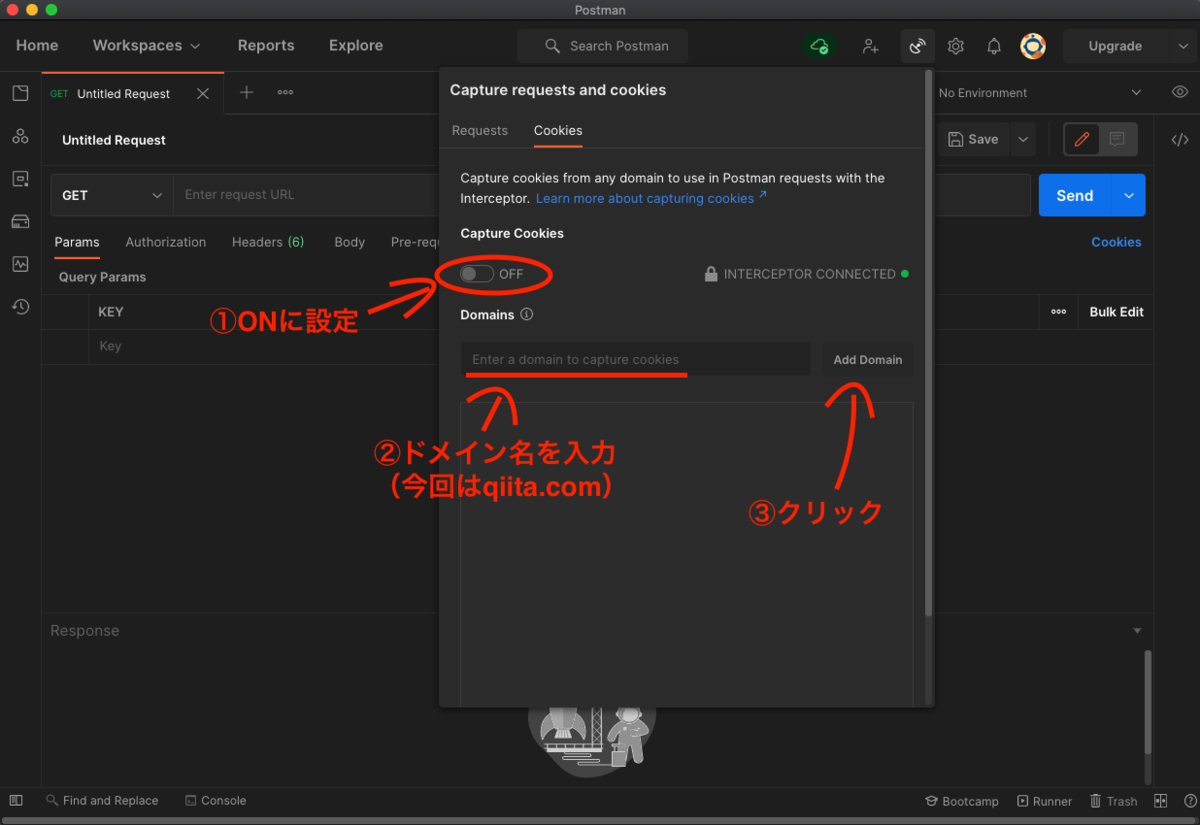Open Learn more about capturing cookies link

pos(651,199)
